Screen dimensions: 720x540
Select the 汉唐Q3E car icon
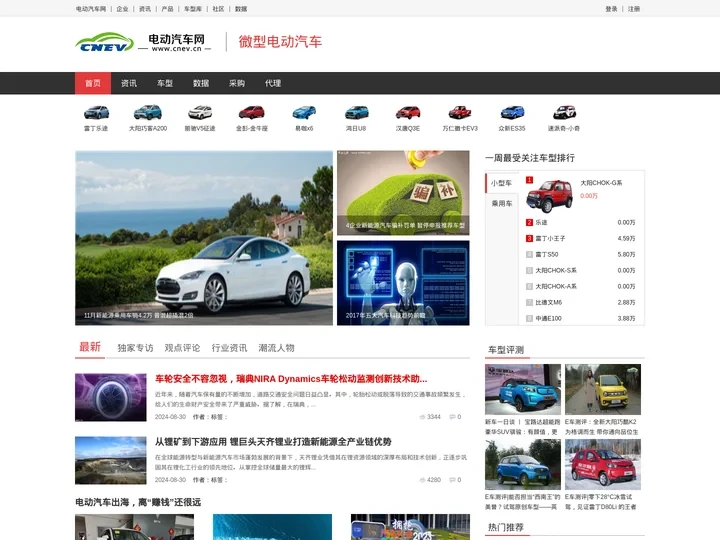coord(408,112)
